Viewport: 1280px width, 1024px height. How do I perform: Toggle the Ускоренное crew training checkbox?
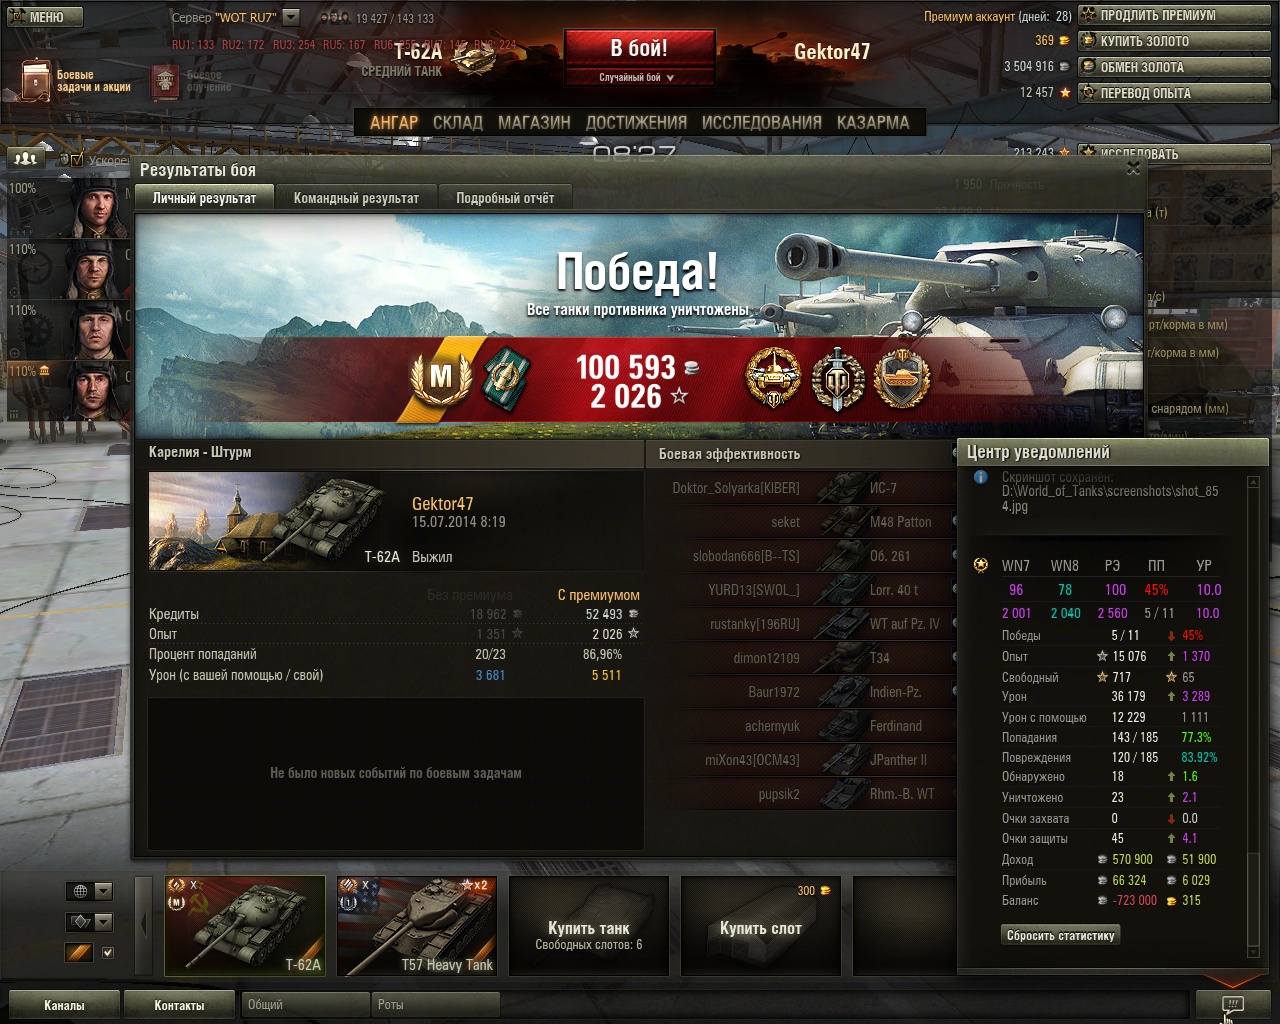[x=78, y=159]
